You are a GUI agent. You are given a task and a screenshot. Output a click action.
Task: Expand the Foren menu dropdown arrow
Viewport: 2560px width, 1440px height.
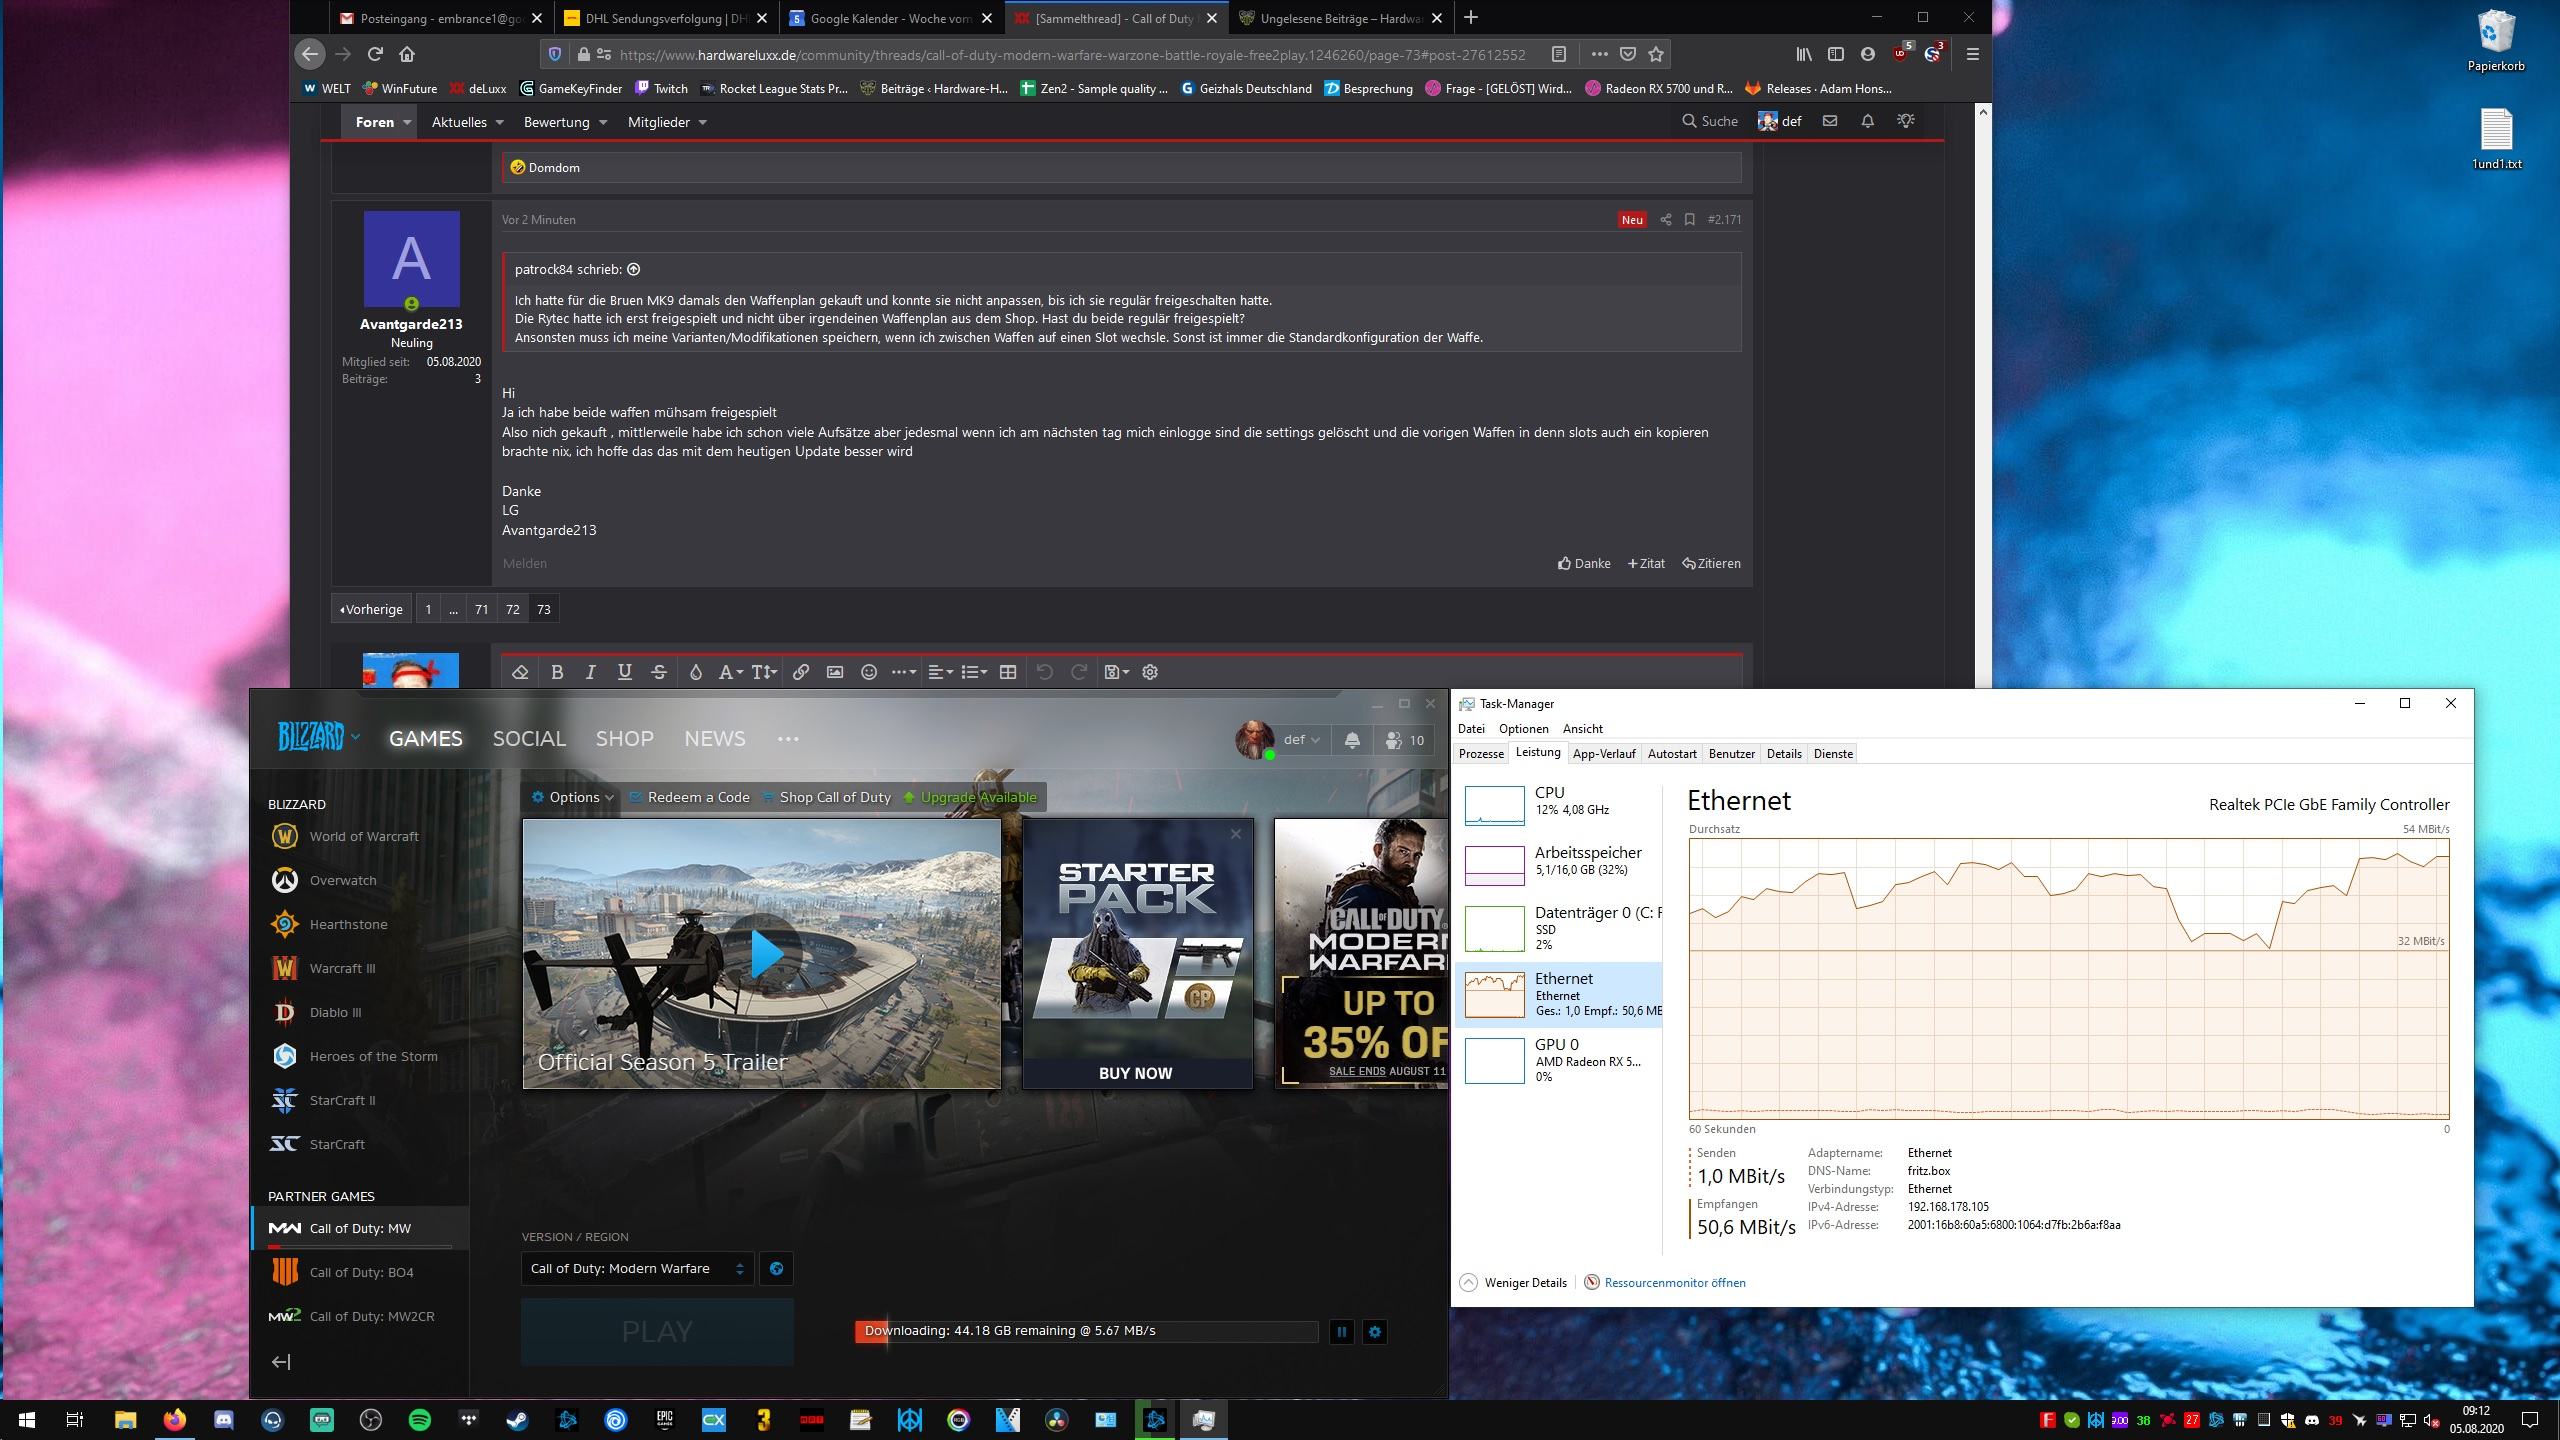407,122
